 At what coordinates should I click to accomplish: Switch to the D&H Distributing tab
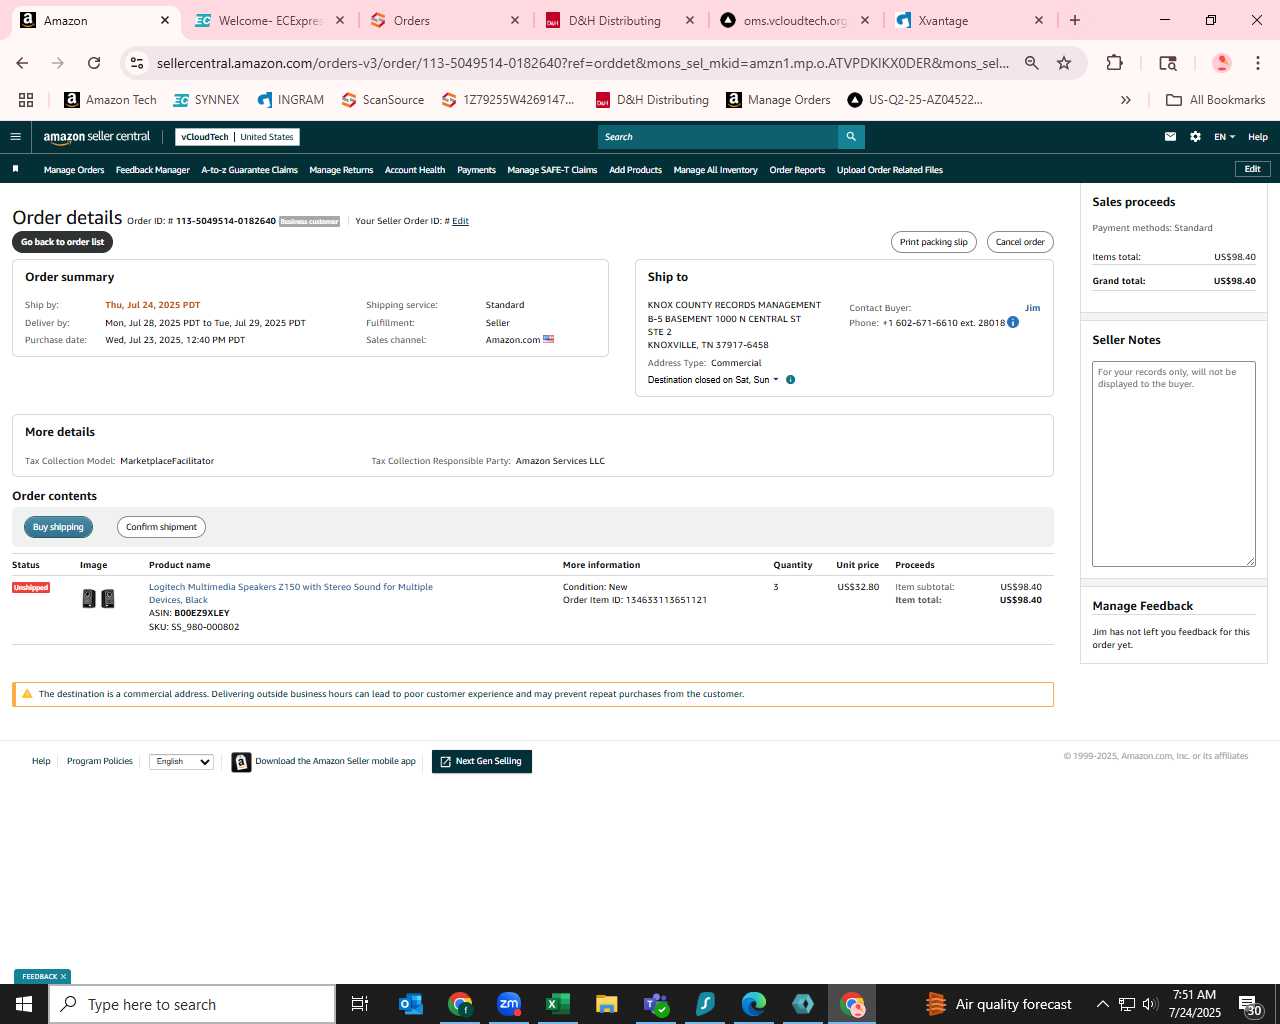tap(619, 20)
